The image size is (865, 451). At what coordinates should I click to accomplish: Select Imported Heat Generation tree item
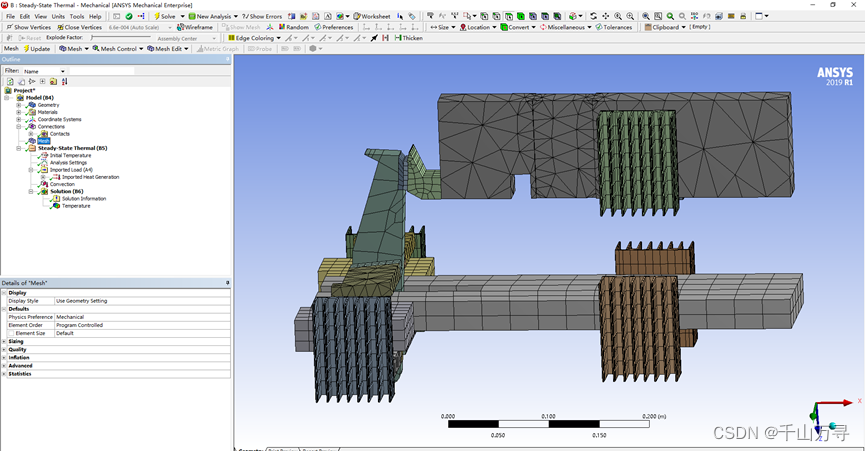coord(90,177)
